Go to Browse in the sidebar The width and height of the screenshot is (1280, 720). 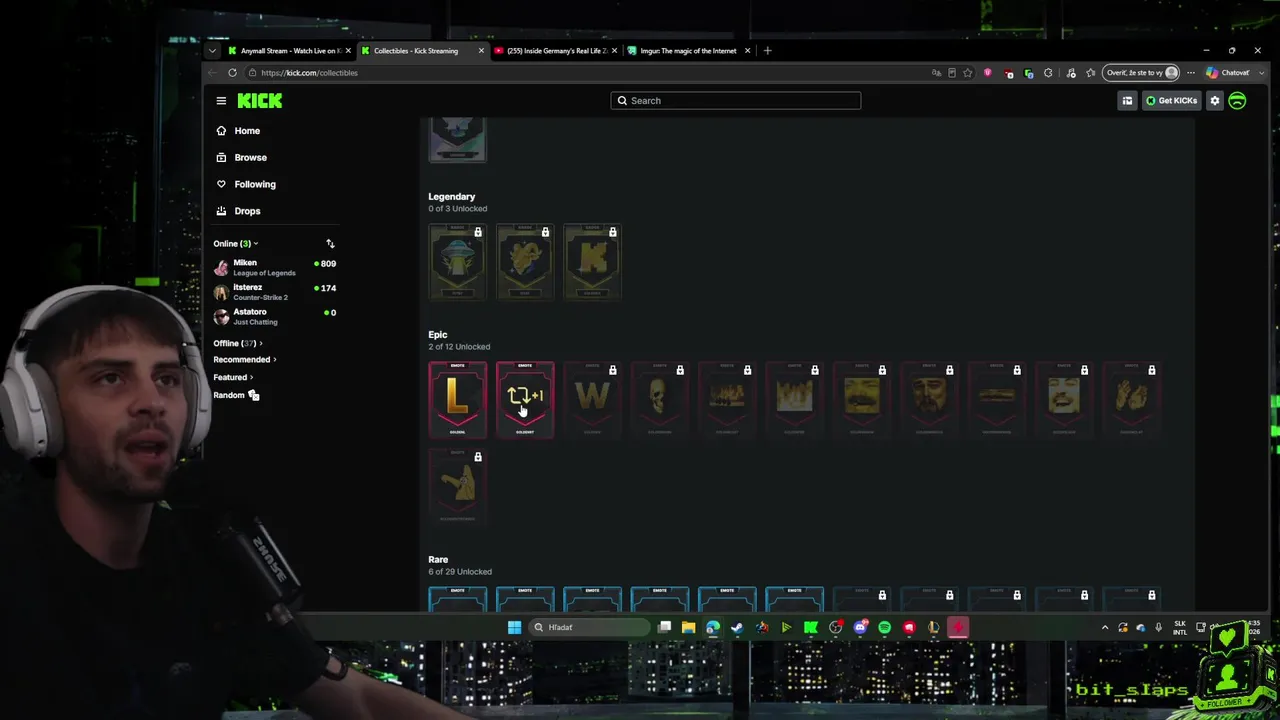(x=242, y=158)
